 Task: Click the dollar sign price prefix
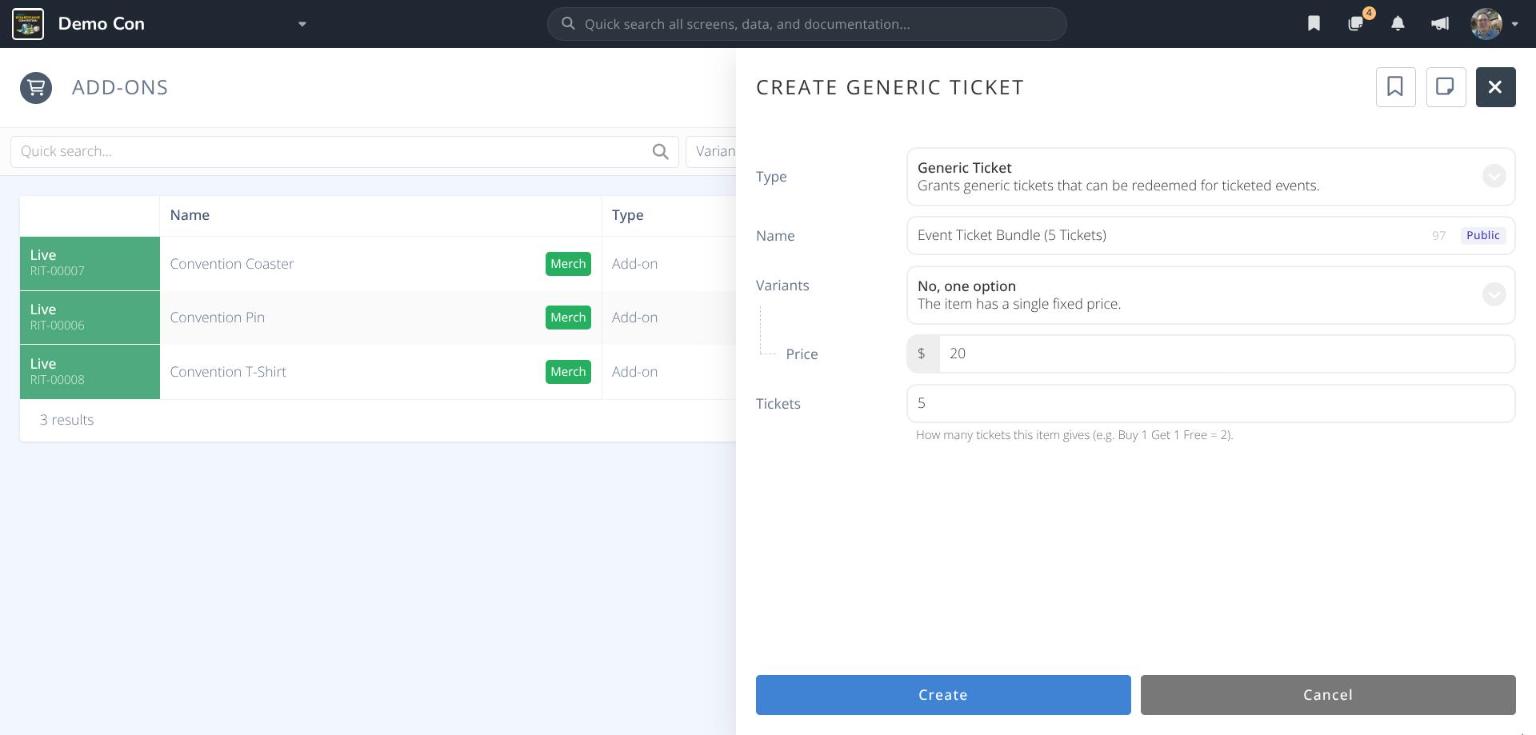coord(922,353)
